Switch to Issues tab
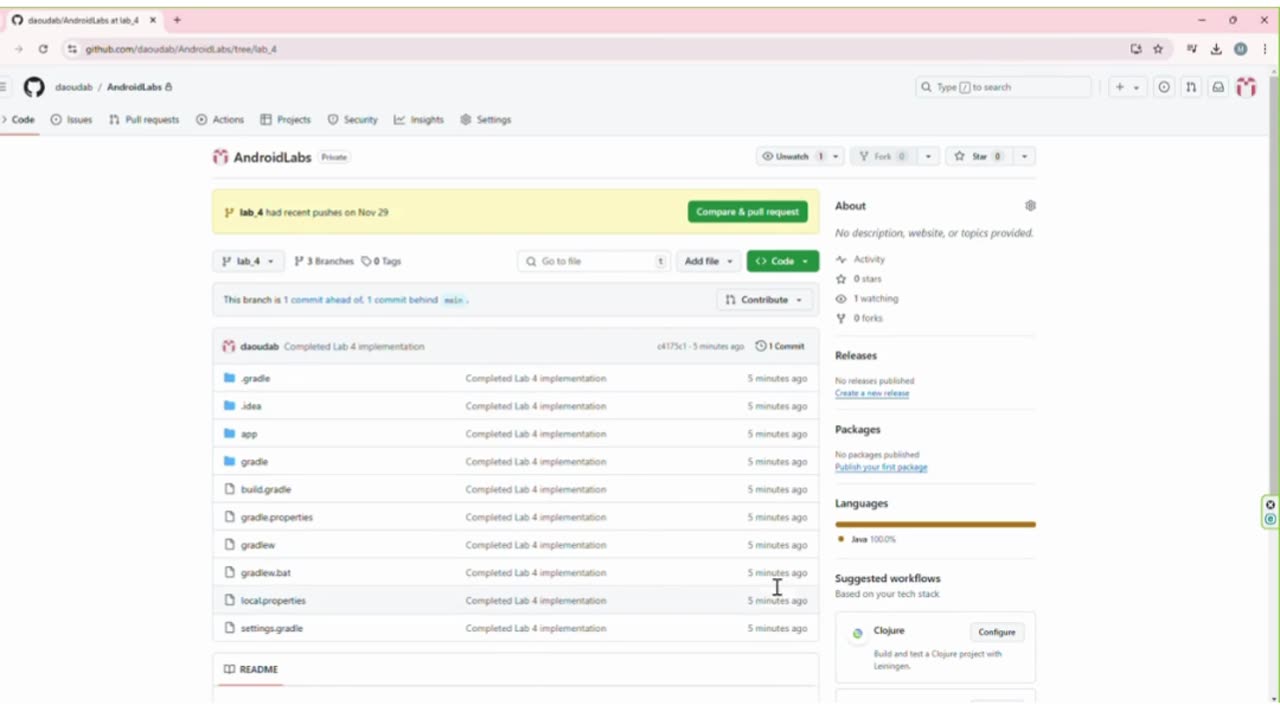This screenshot has height=720, width=1280. pos(71,120)
